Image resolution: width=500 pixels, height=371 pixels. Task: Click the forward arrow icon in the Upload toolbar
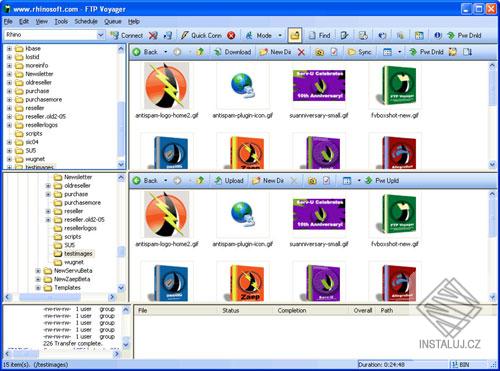pos(177,181)
